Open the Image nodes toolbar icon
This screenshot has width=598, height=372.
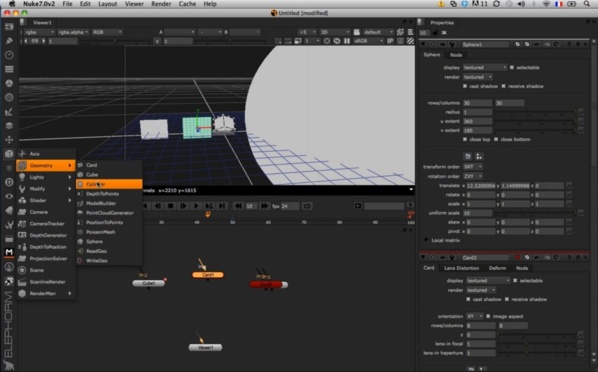tap(9, 27)
